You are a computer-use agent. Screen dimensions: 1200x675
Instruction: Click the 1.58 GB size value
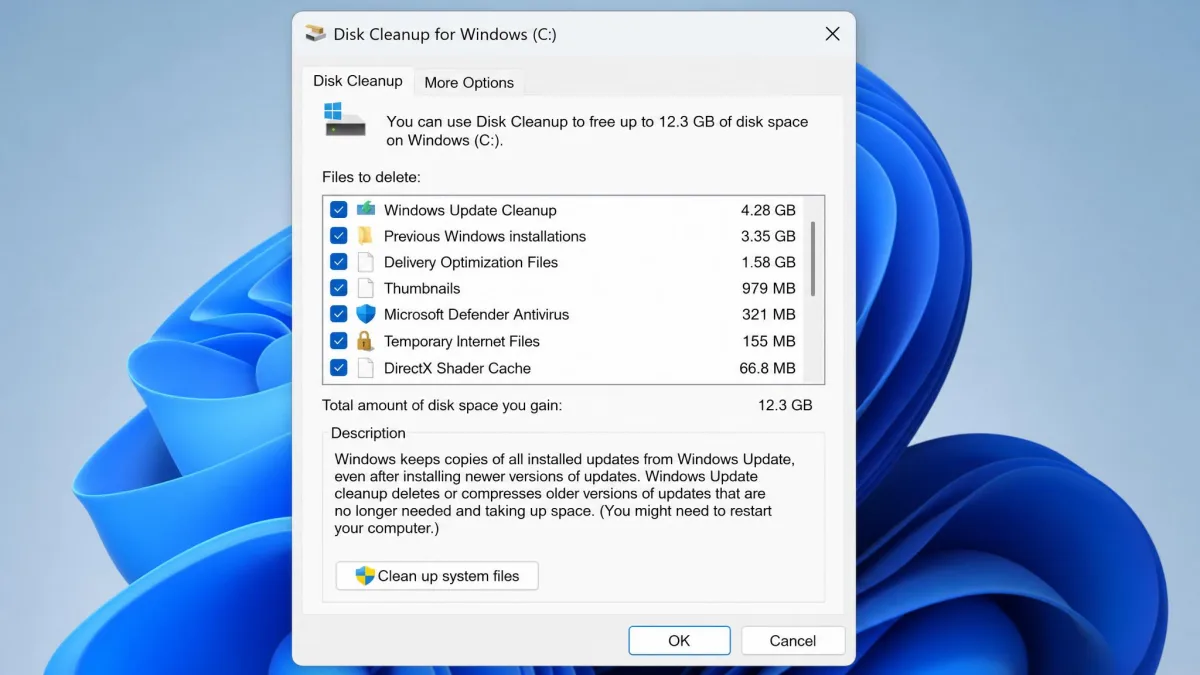(768, 262)
